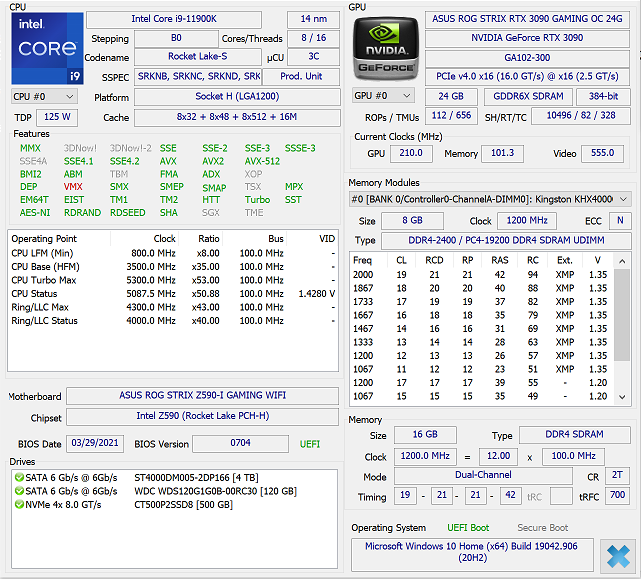Click the Prod. Unit field
This screenshot has width=641, height=579.
coord(301,77)
